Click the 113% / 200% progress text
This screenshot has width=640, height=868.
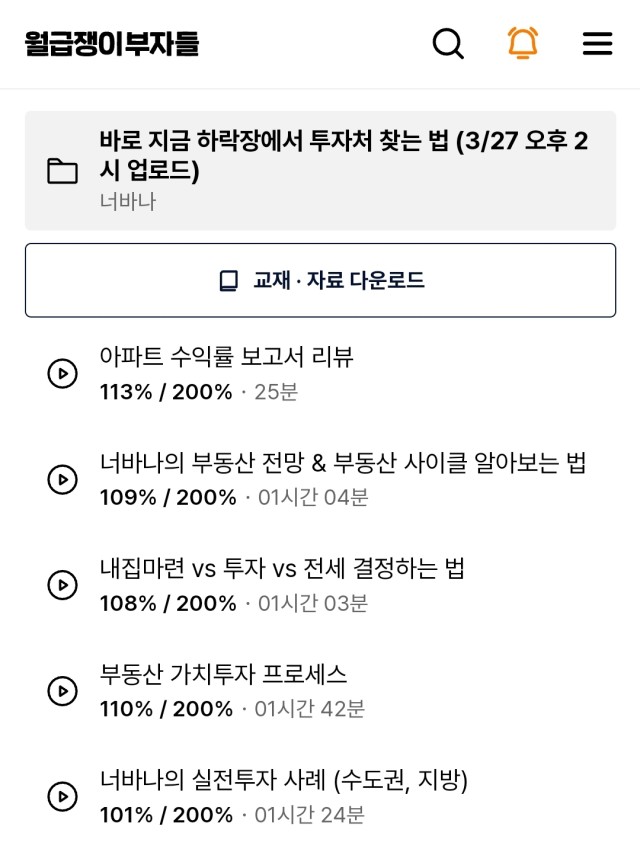click(166, 392)
